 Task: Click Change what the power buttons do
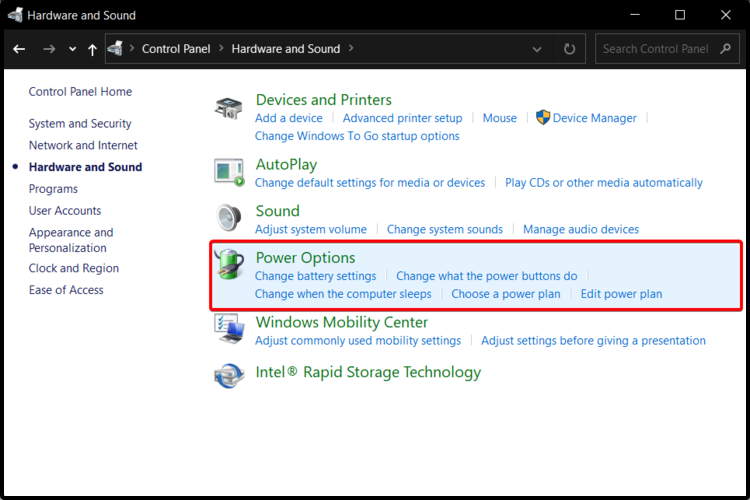pos(486,276)
